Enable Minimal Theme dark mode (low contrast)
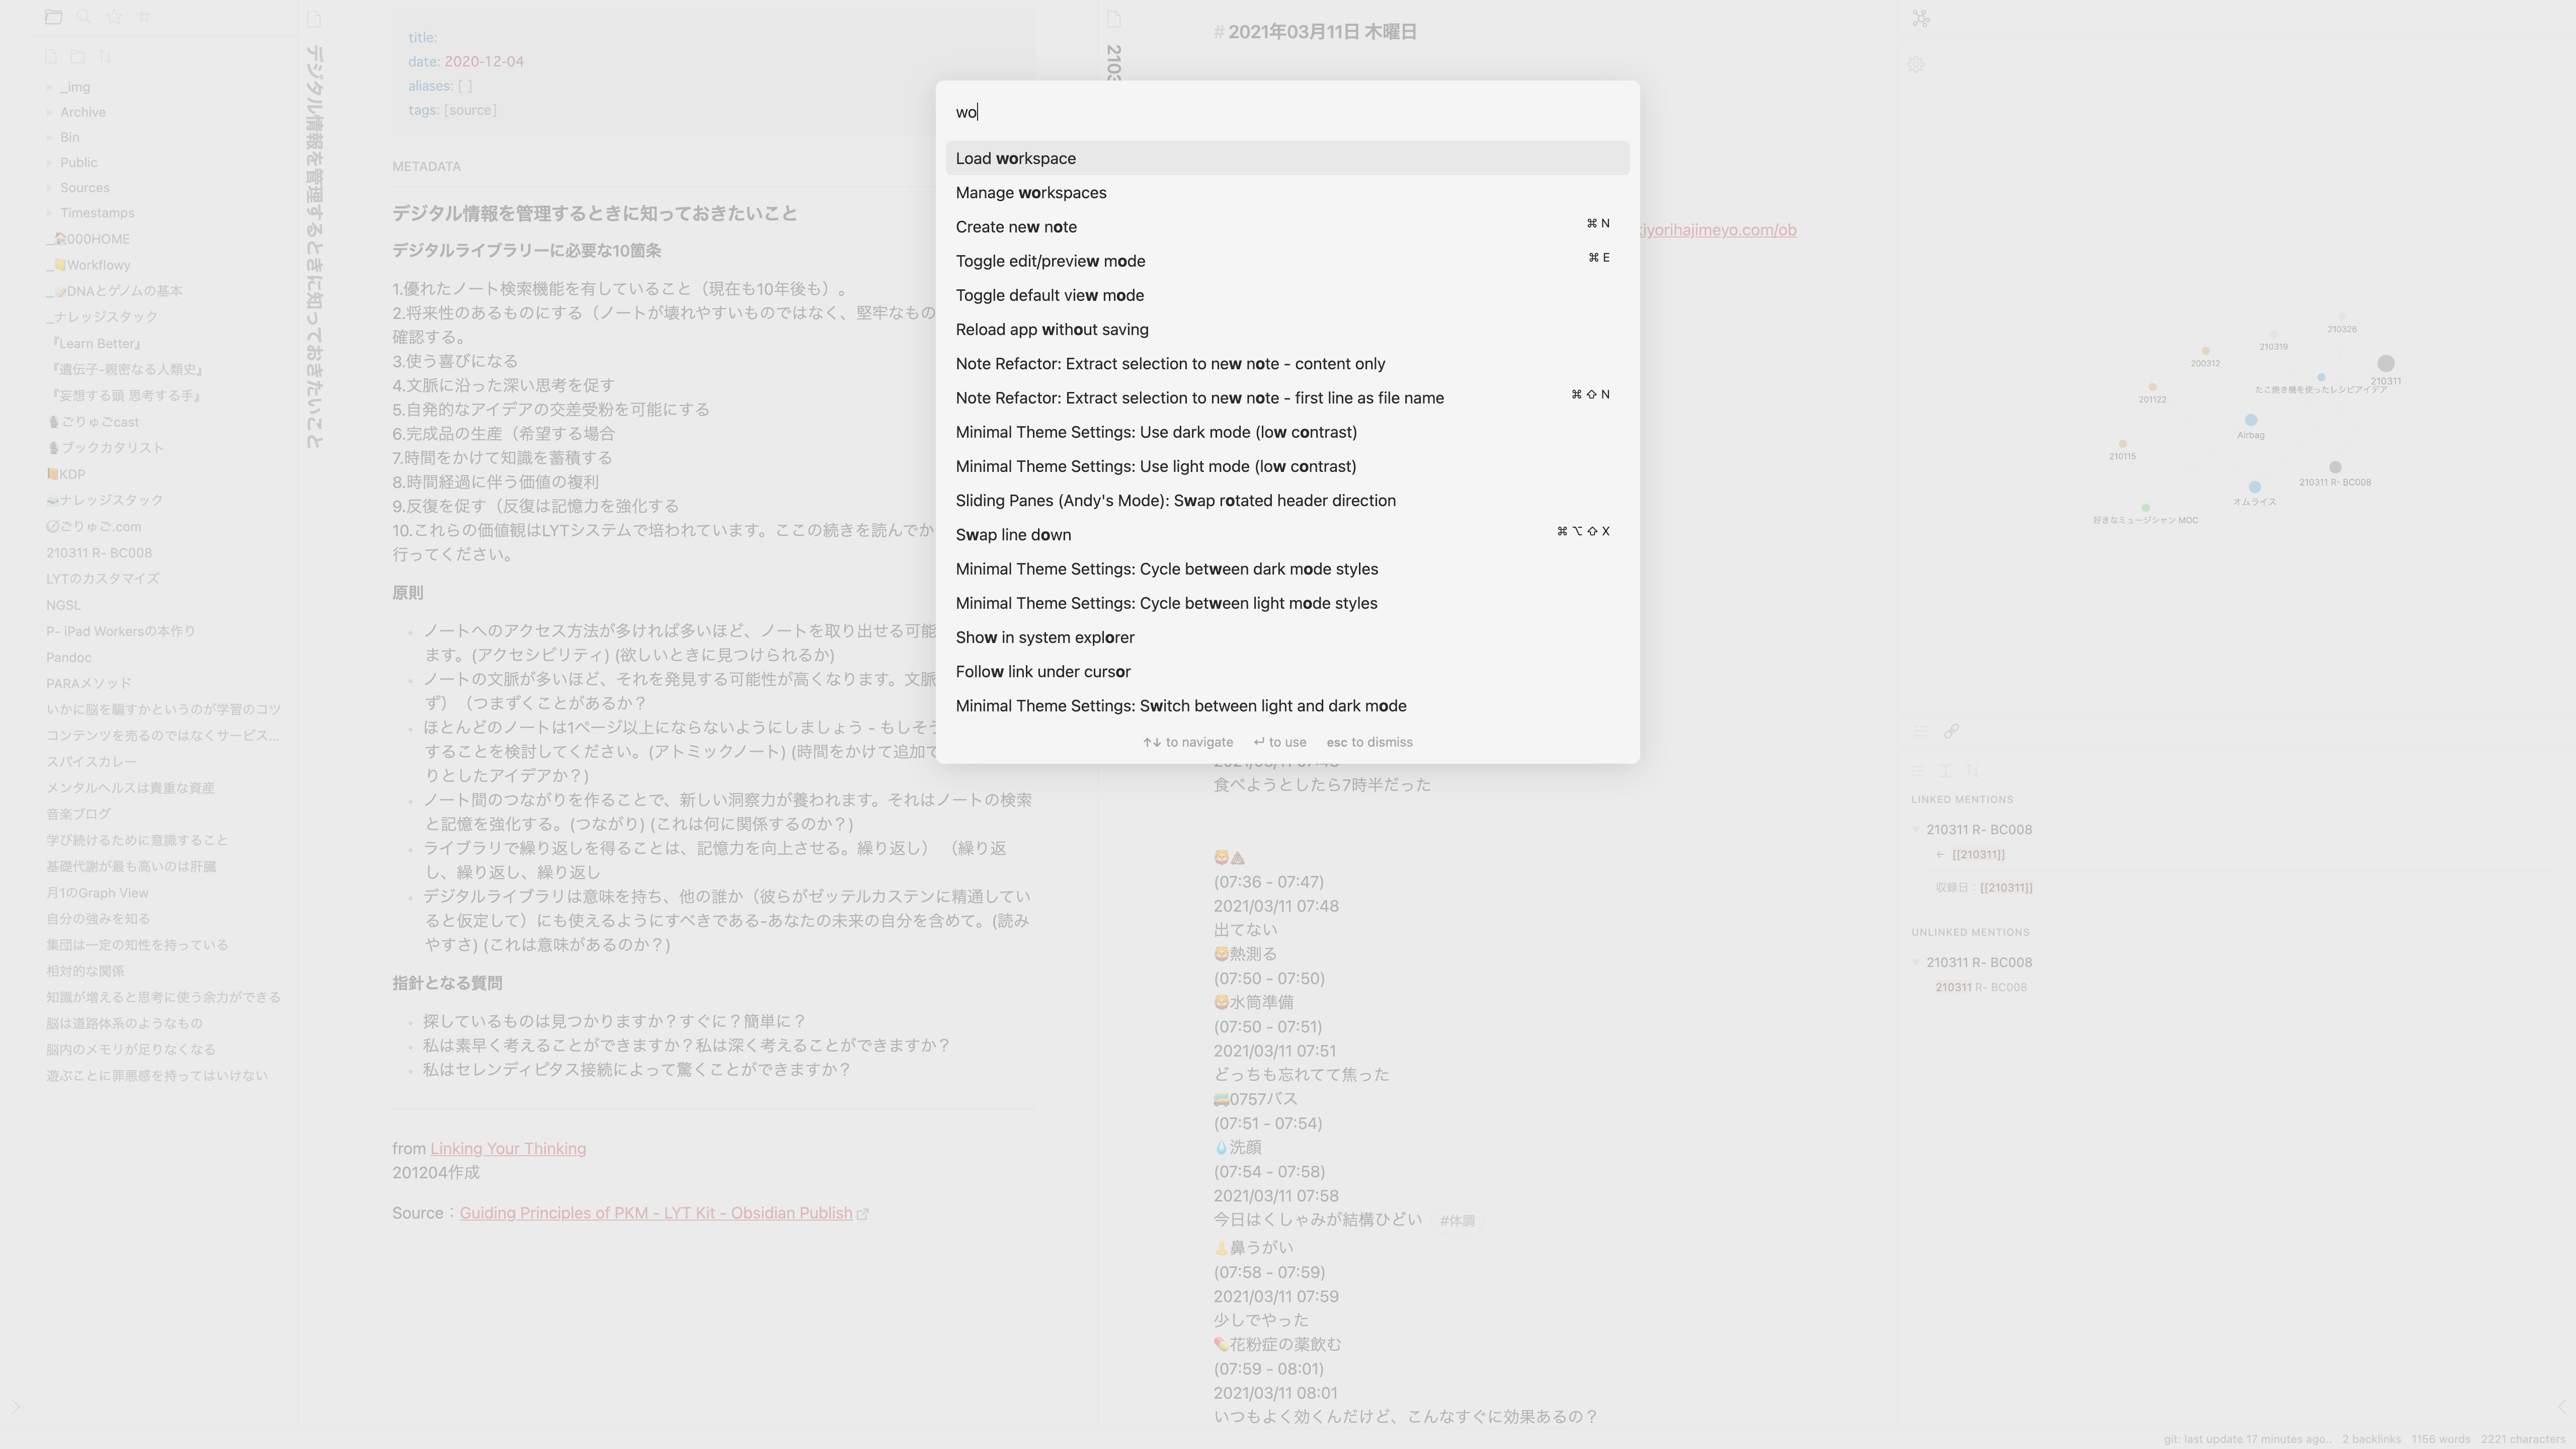This screenshot has width=2576, height=1449. pyautogui.click(x=1156, y=432)
